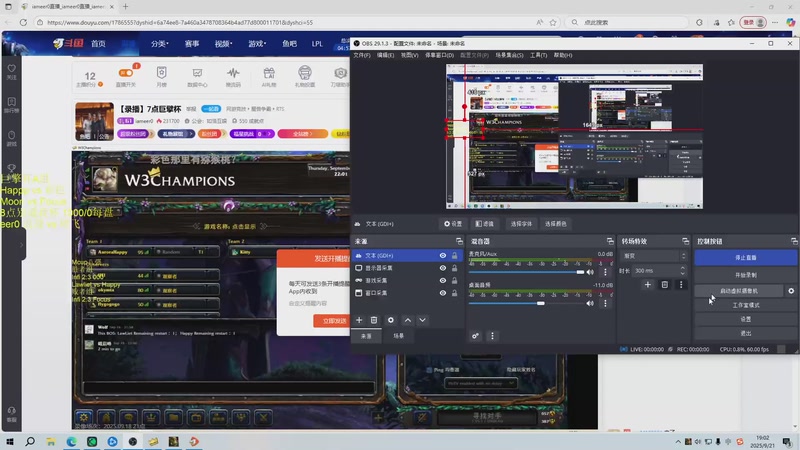The width and height of the screenshot is (800, 450).
Task: Refresh the browser page
Action: (x=23, y=22)
